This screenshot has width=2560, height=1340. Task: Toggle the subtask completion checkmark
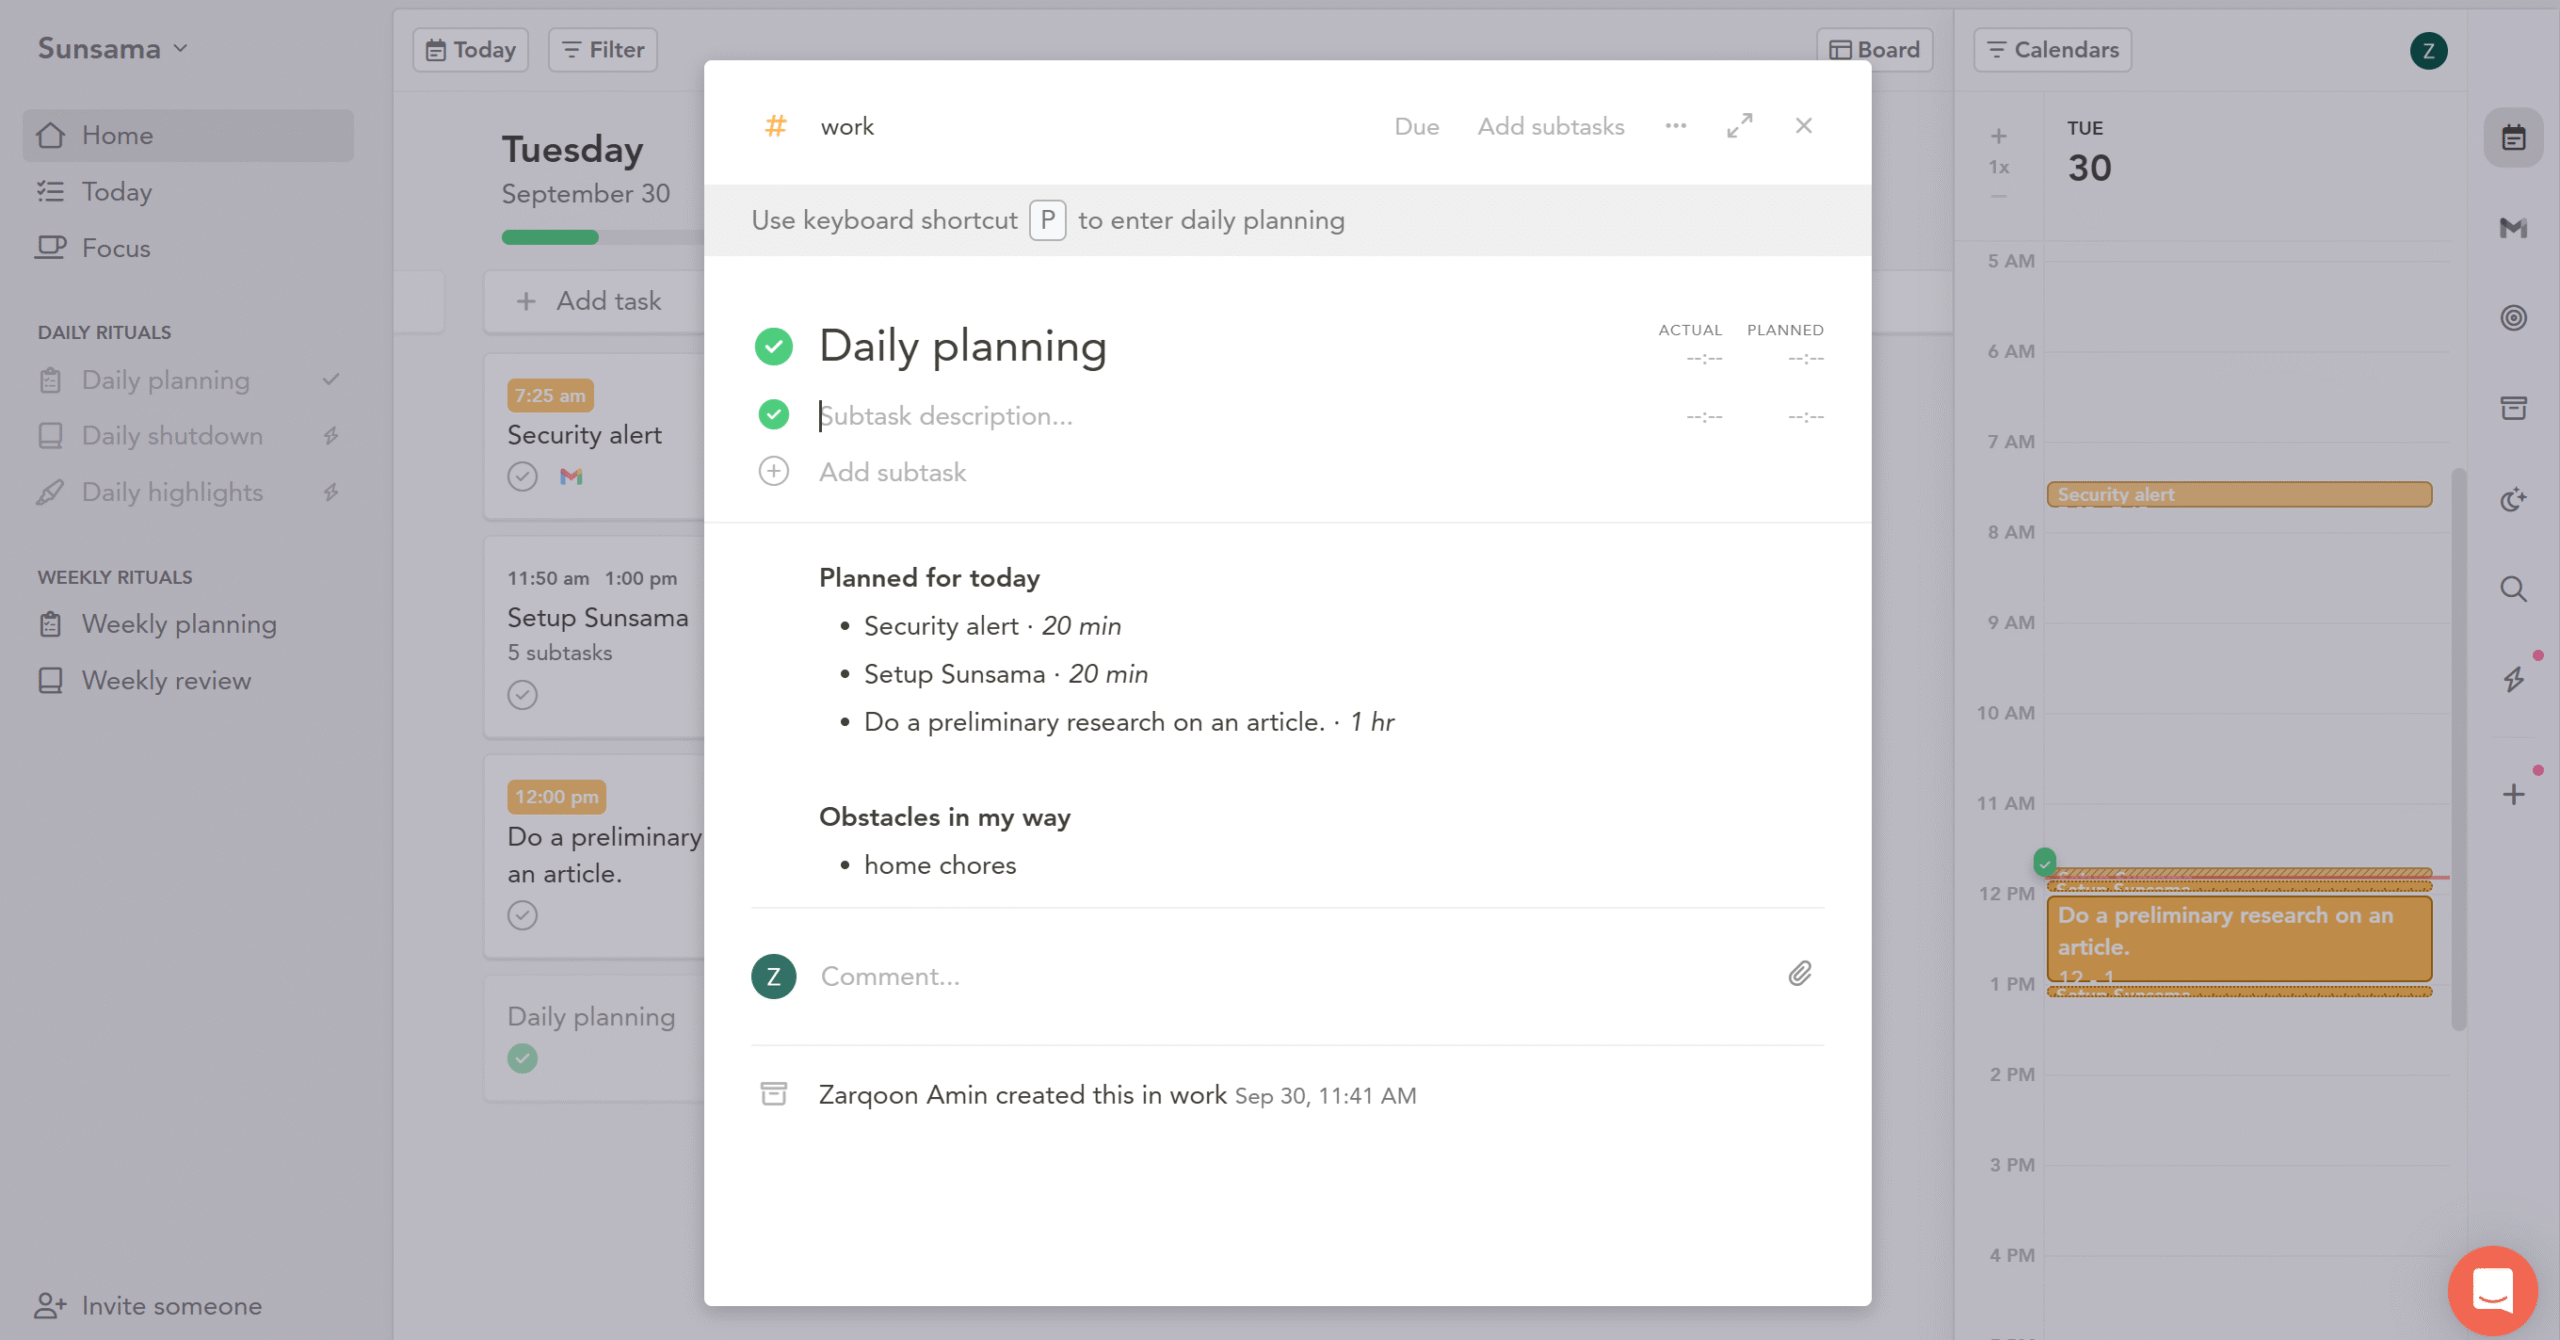[x=774, y=414]
